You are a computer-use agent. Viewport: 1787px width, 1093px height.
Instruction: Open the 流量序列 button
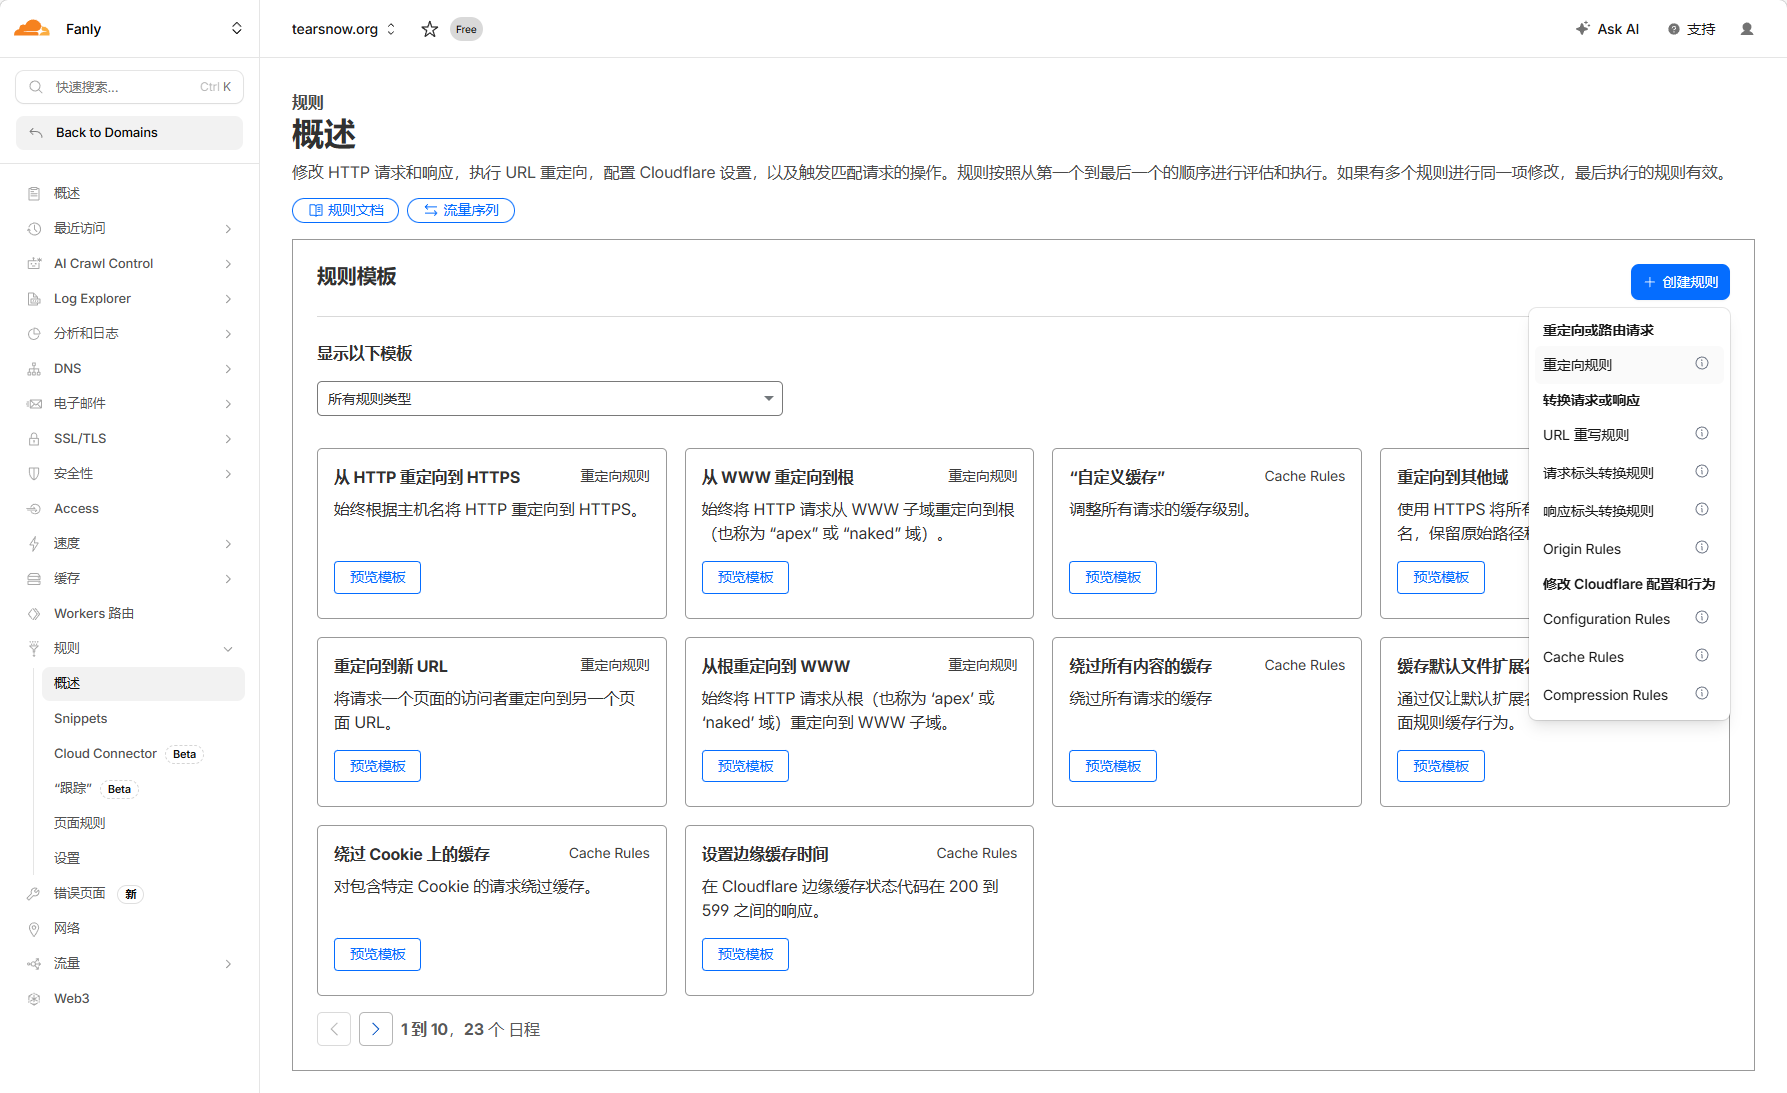[461, 210]
